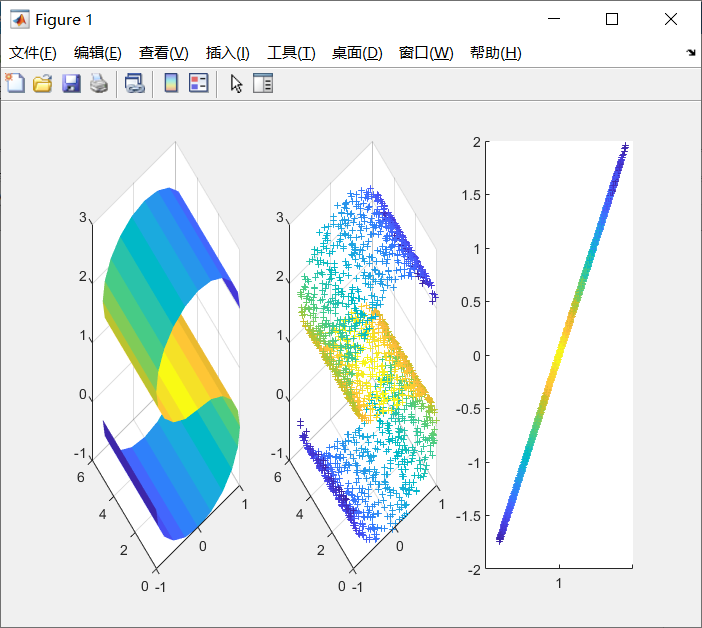This screenshot has width=702, height=628.
Task: Open the 编辑(E) menu
Action: pos(98,53)
